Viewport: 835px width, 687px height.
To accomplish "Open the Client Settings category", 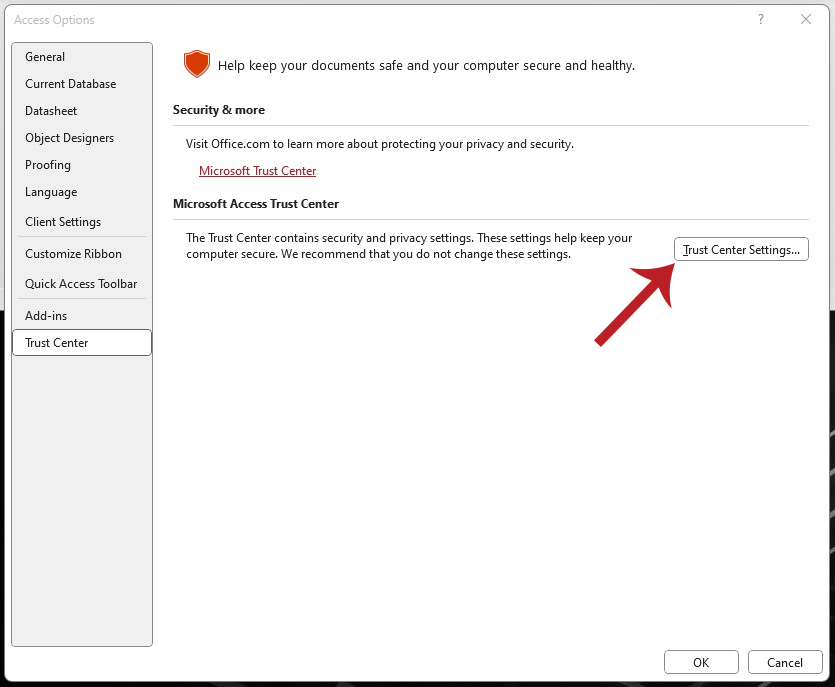I will [x=63, y=222].
